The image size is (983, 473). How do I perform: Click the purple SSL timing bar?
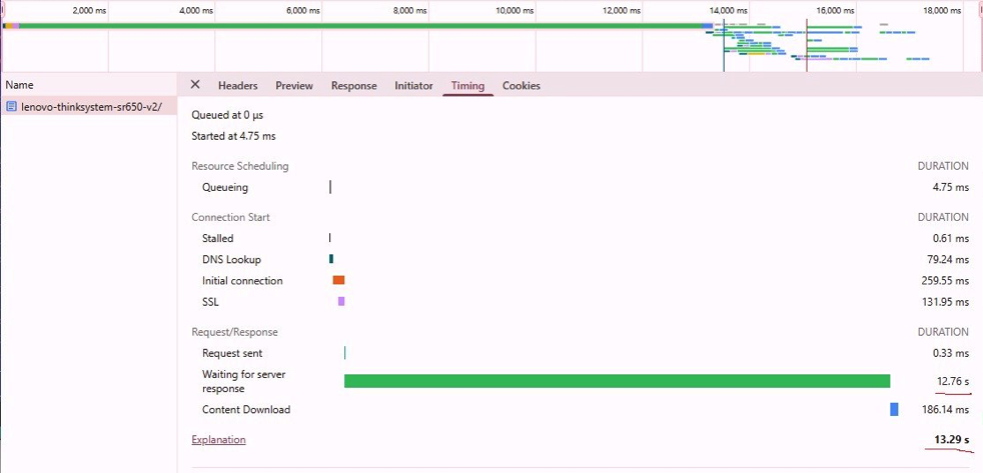tap(341, 301)
